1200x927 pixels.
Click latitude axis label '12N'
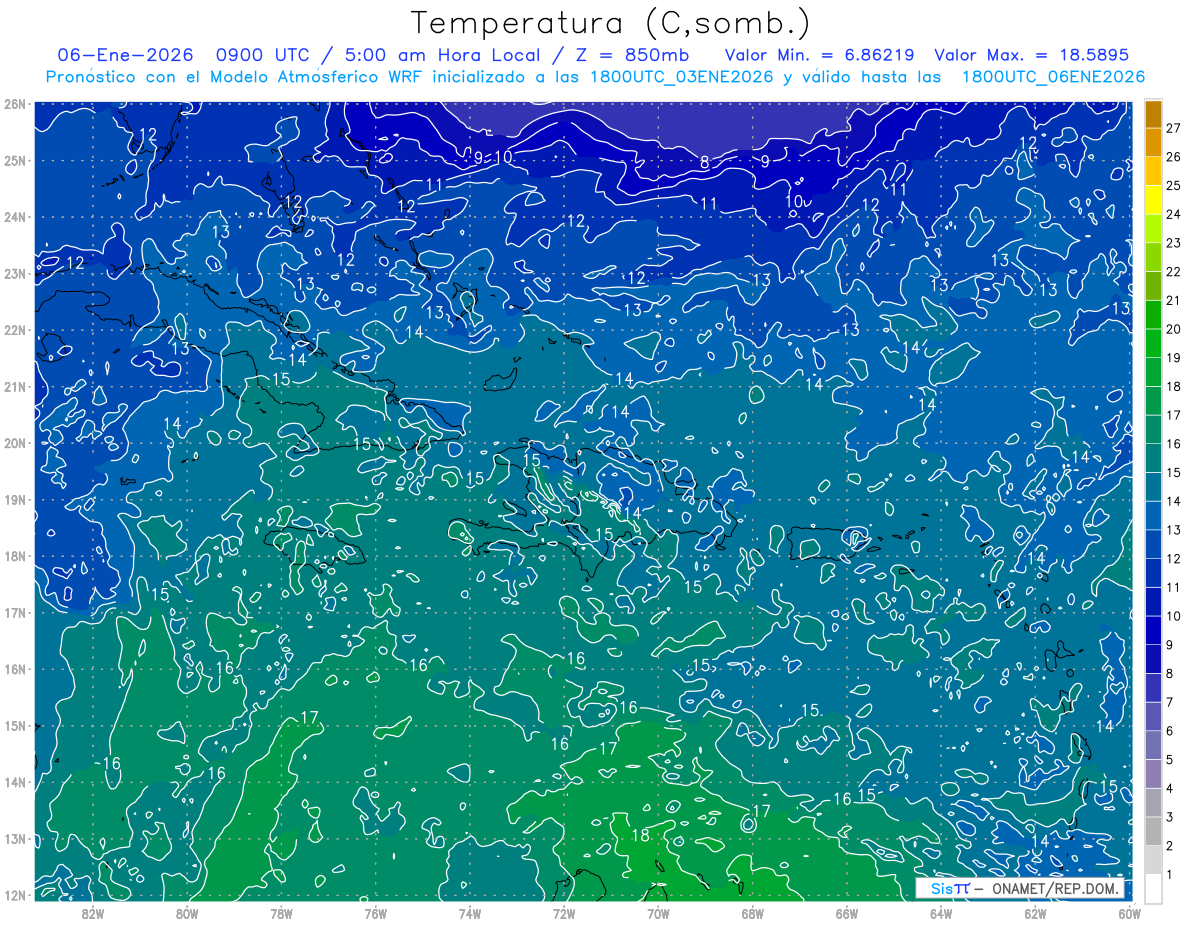tap(15, 895)
